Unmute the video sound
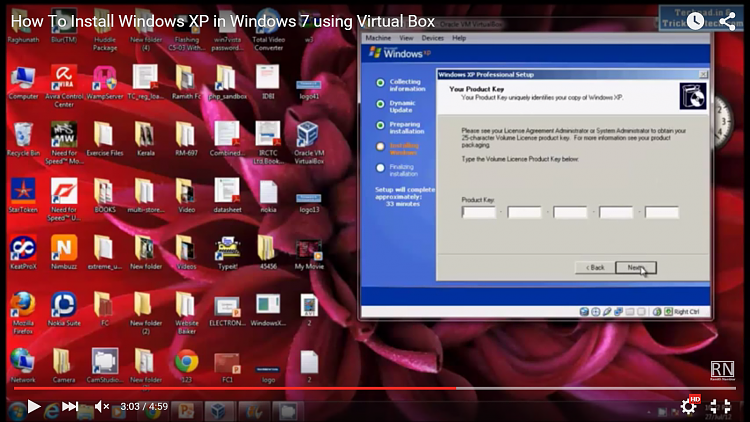Viewport: 750px width, 422px height. (x=101, y=407)
